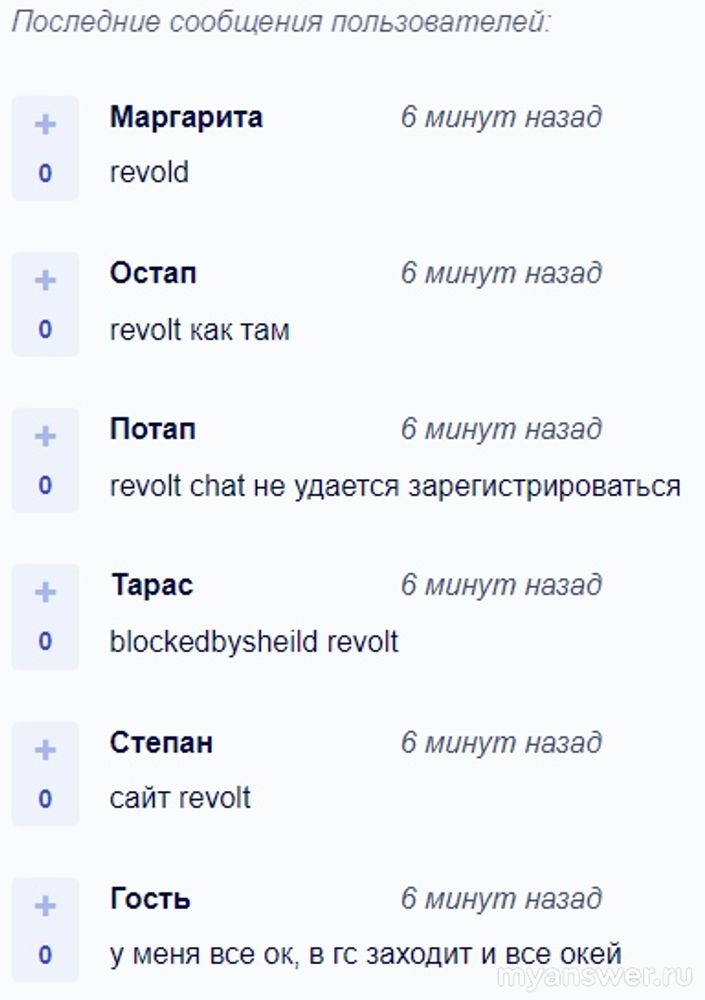The height and width of the screenshot is (1000, 705).
Task: Select the username Потап
Action: [153, 429]
